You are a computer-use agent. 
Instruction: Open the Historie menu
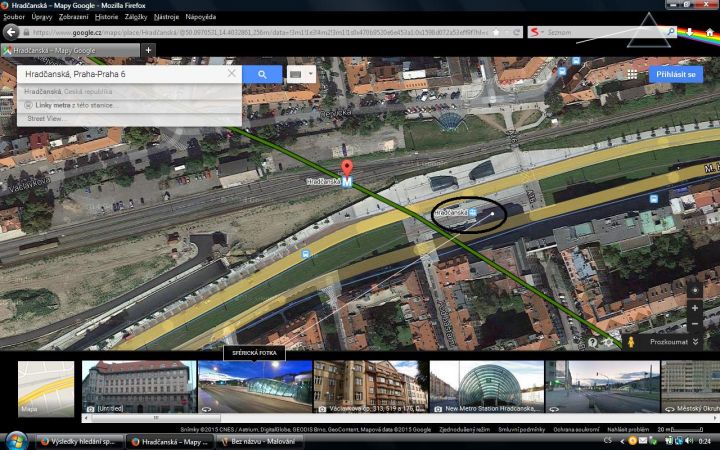[x=107, y=17]
